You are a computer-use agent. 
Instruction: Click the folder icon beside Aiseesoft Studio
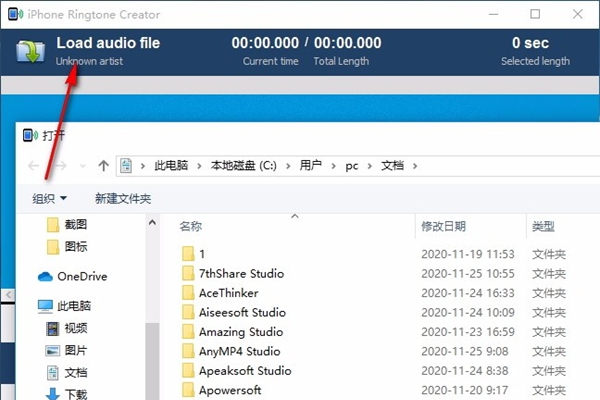pos(188,313)
